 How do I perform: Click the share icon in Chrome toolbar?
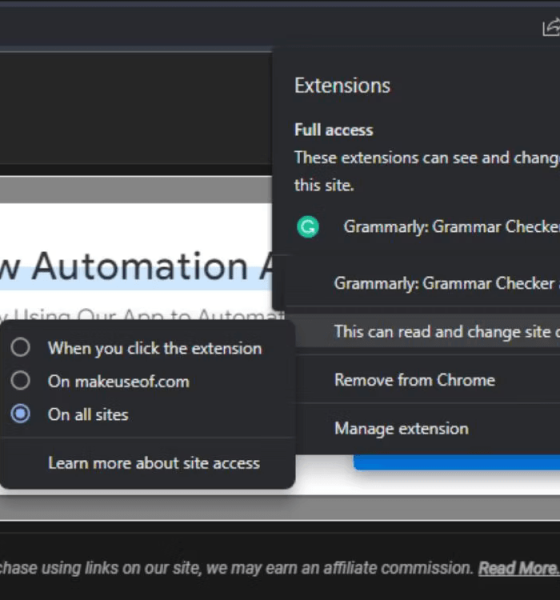pos(552,28)
